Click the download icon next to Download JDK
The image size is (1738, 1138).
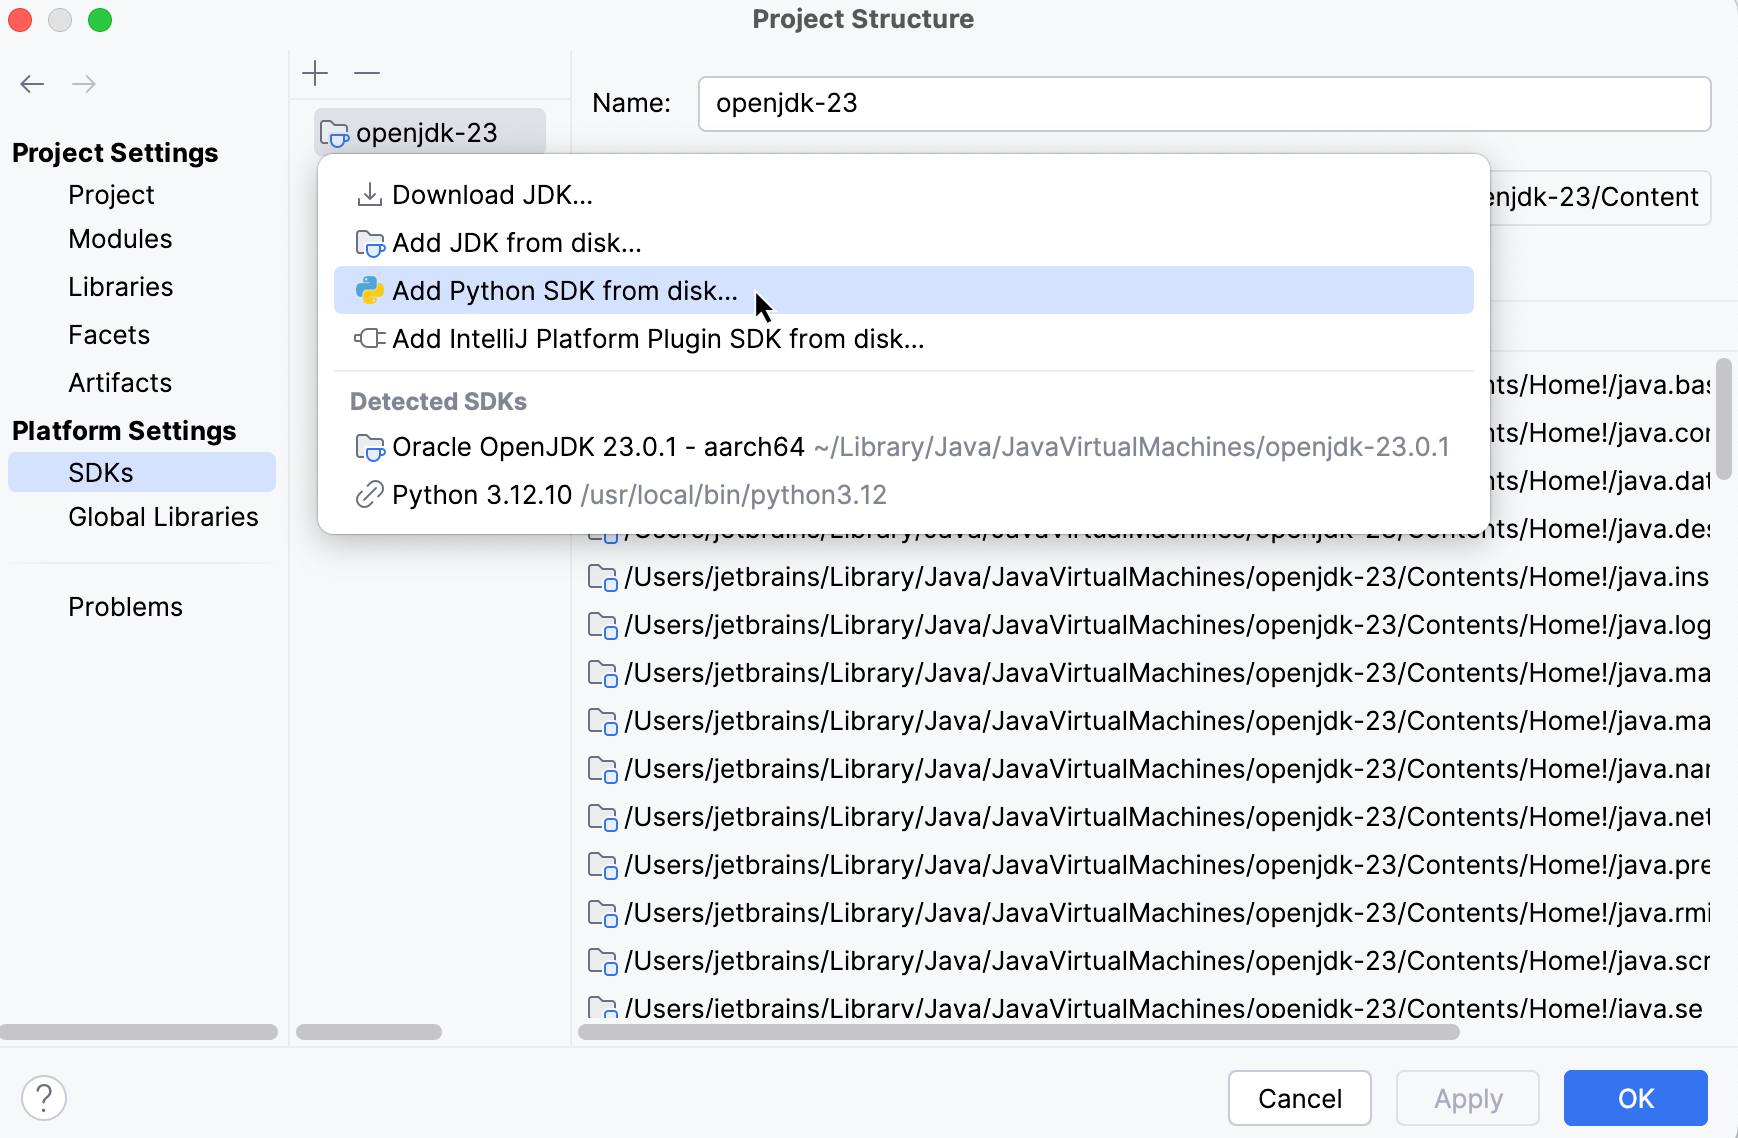370,194
